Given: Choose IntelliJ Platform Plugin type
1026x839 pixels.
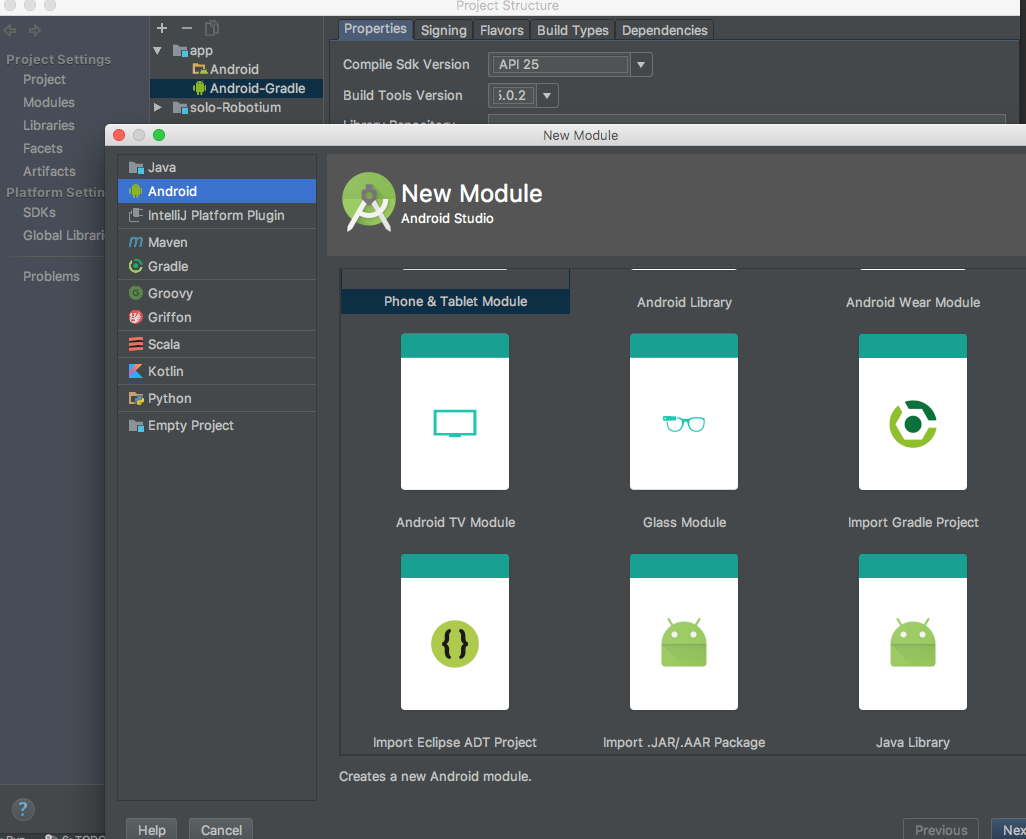Looking at the screenshot, I should (x=217, y=215).
